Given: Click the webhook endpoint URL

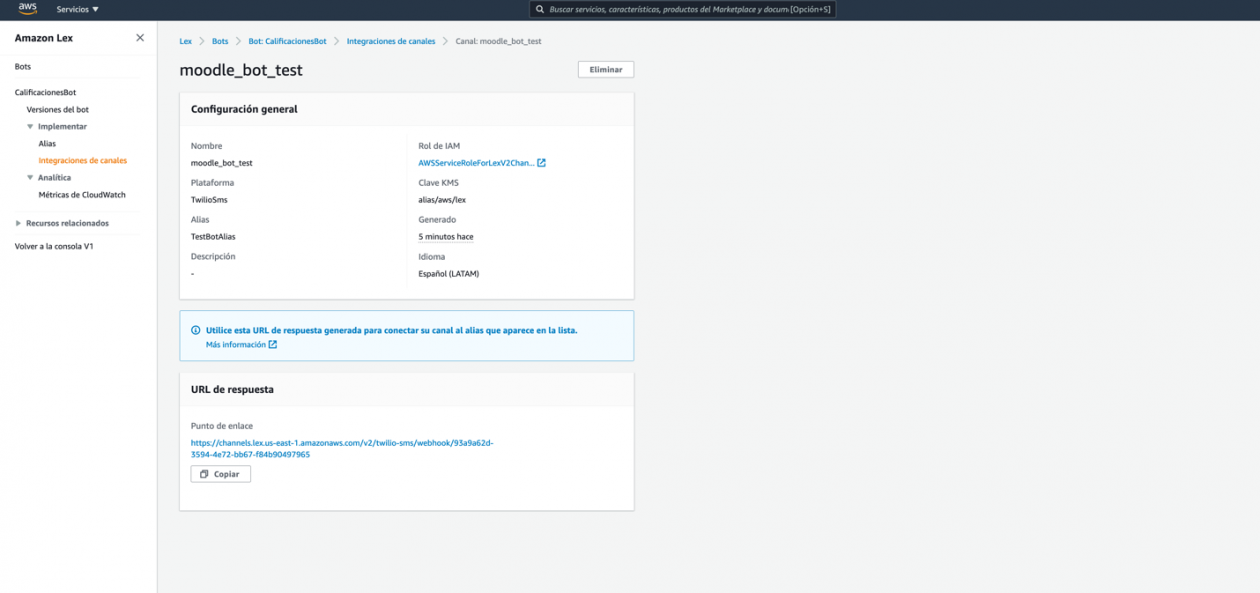Looking at the screenshot, I should (x=342, y=448).
